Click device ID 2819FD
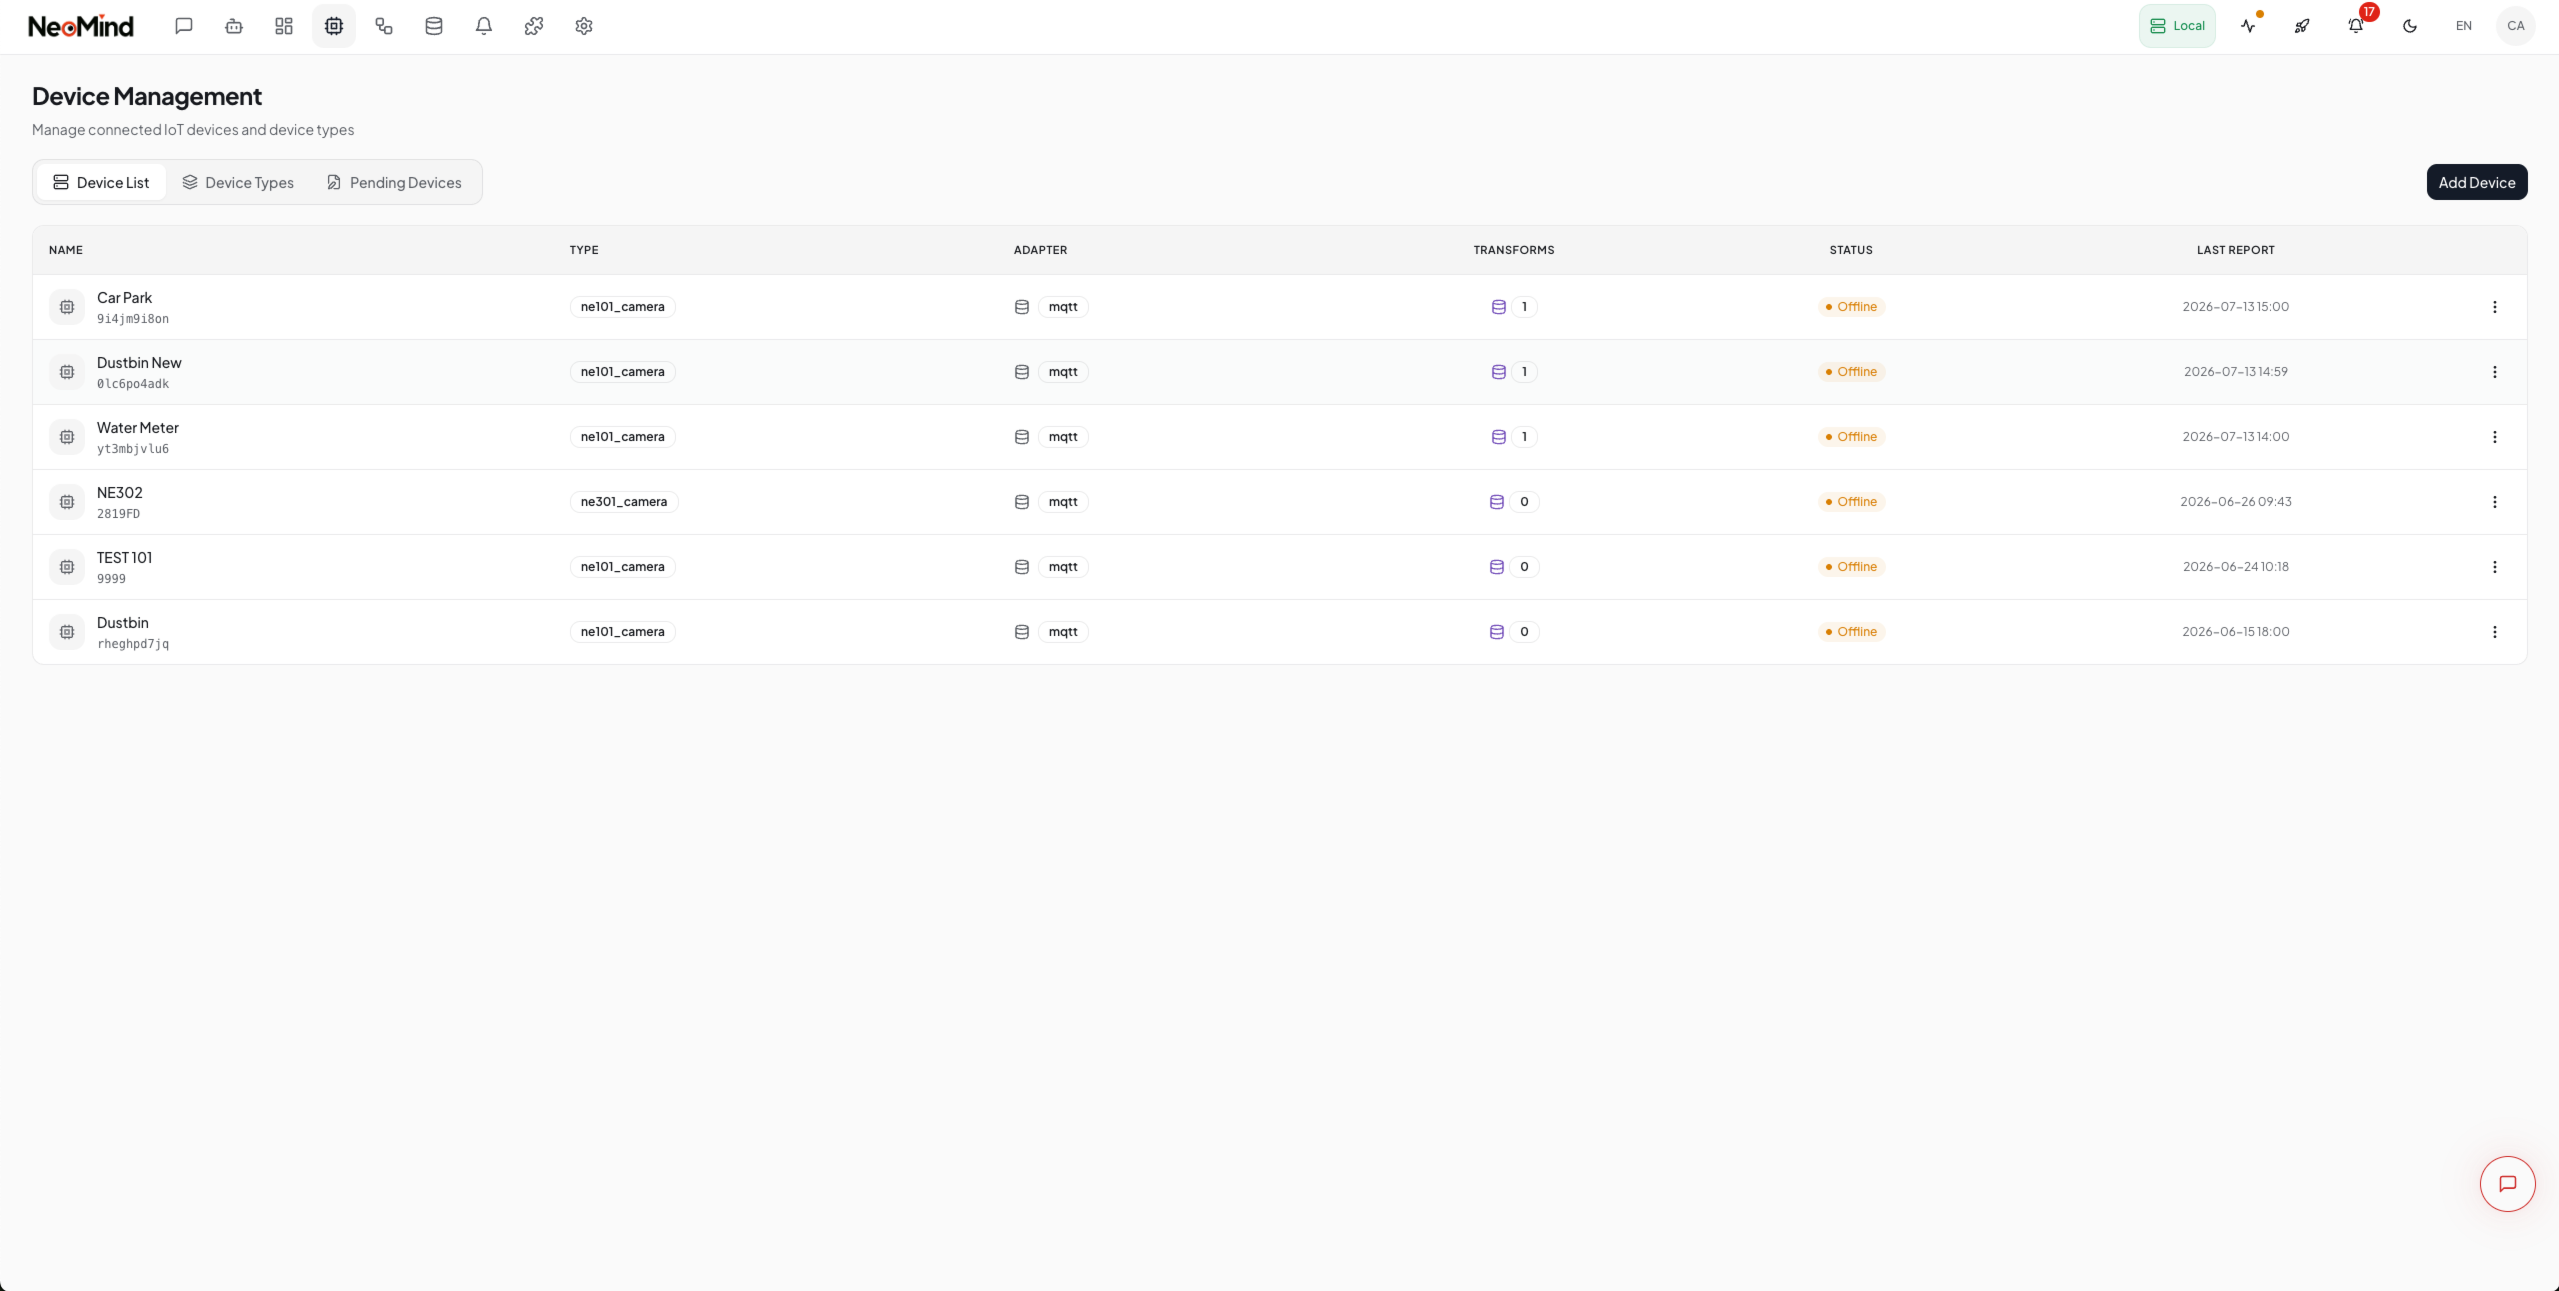The width and height of the screenshot is (2559, 1291). [118, 514]
